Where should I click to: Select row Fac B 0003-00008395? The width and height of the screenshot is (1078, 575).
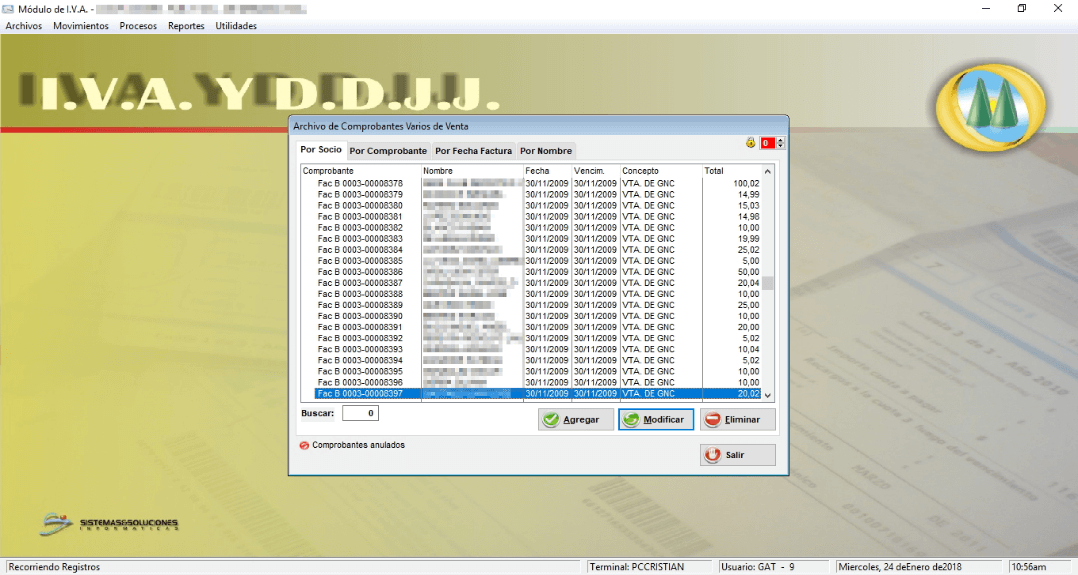(538, 371)
